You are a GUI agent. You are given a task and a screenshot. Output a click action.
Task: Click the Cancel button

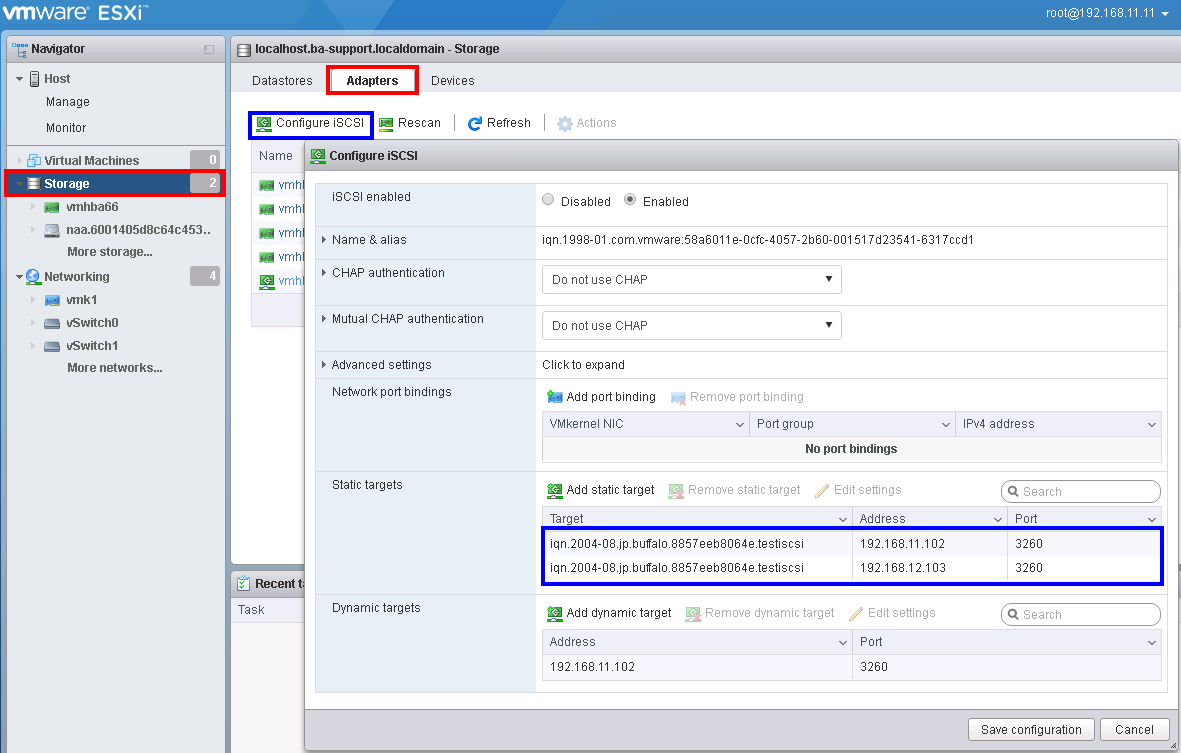1134,729
